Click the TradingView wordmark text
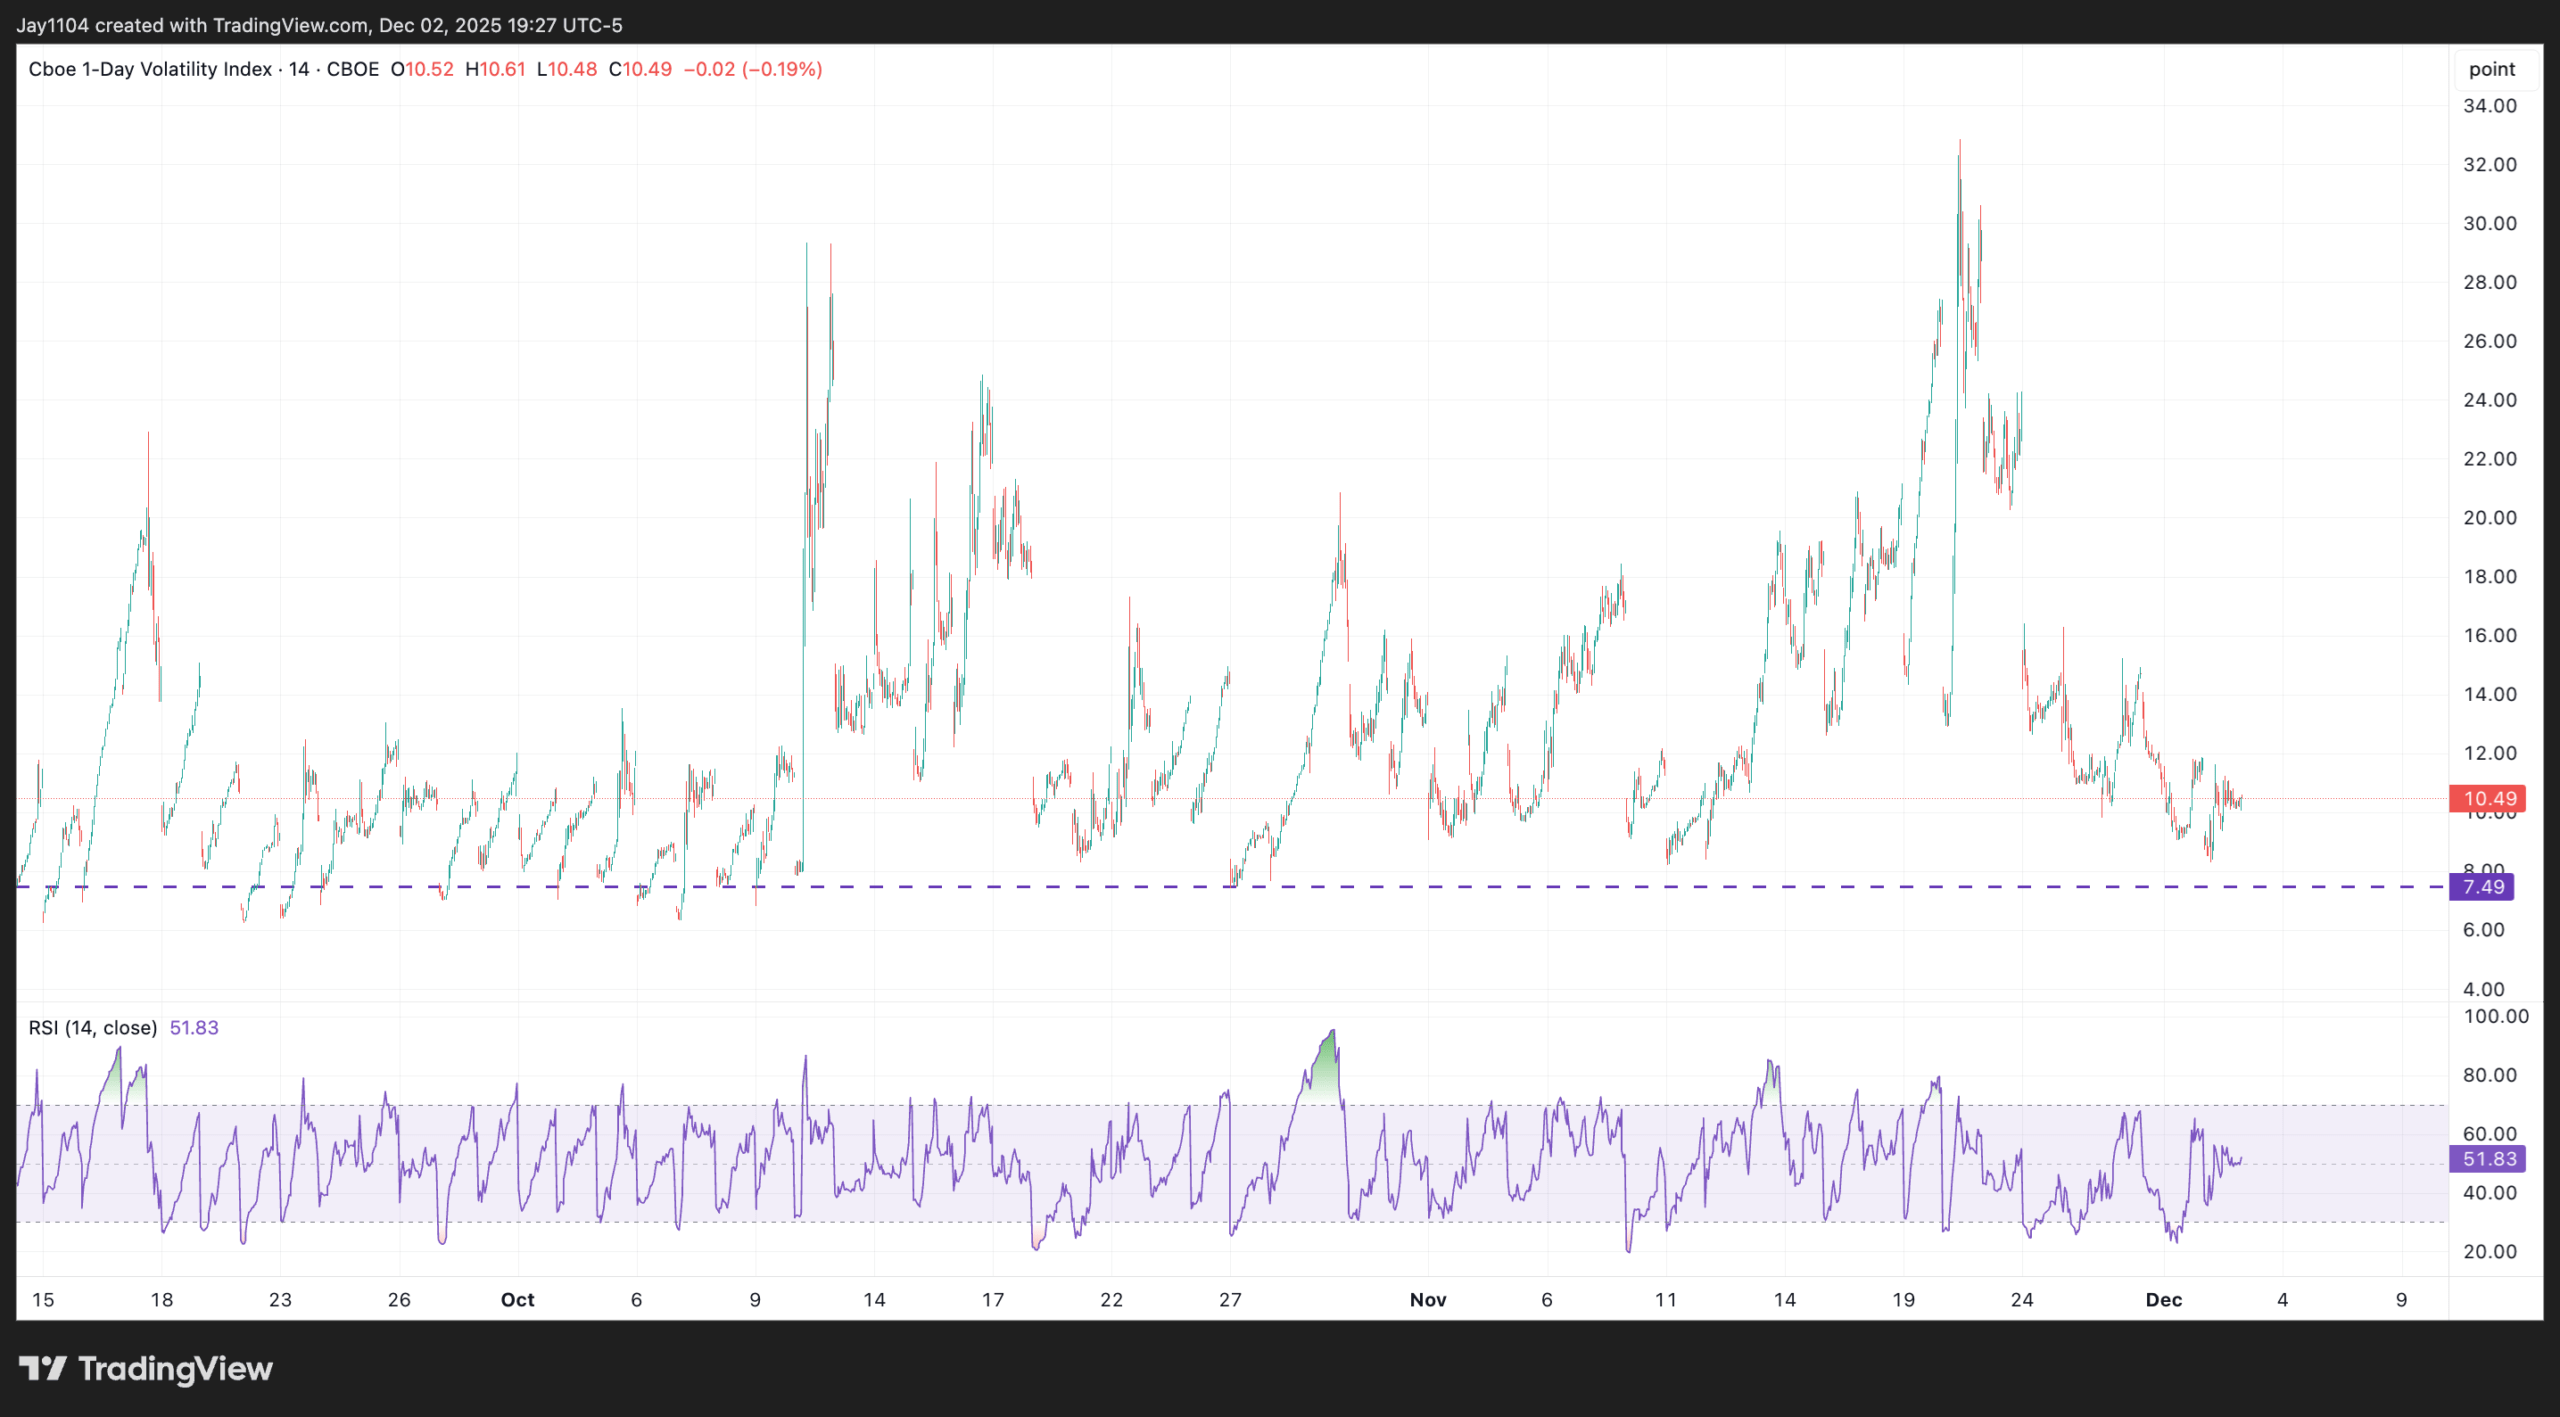The image size is (2560, 1417). [x=175, y=1368]
